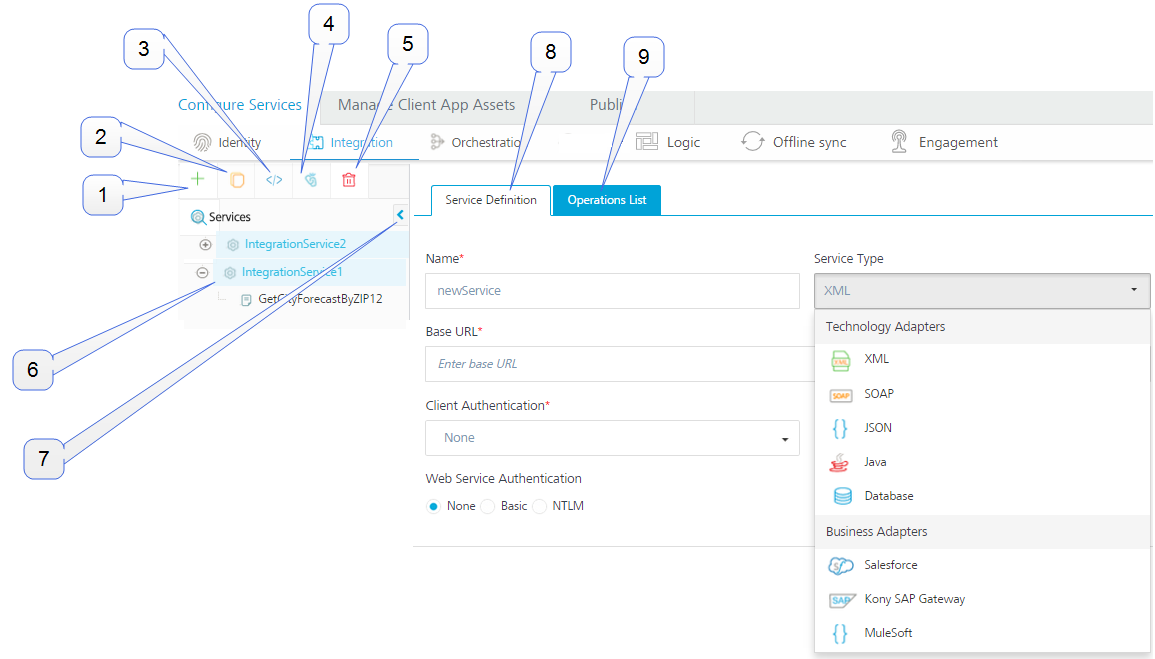Select the Java adapter icon in the list
1155x659 pixels.
click(841, 461)
